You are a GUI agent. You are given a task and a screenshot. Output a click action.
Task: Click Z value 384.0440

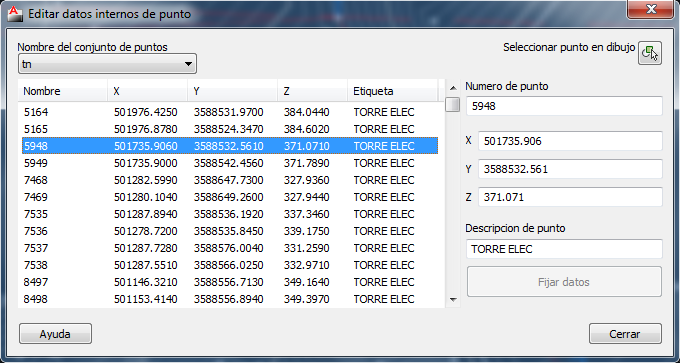pyautogui.click(x=307, y=112)
